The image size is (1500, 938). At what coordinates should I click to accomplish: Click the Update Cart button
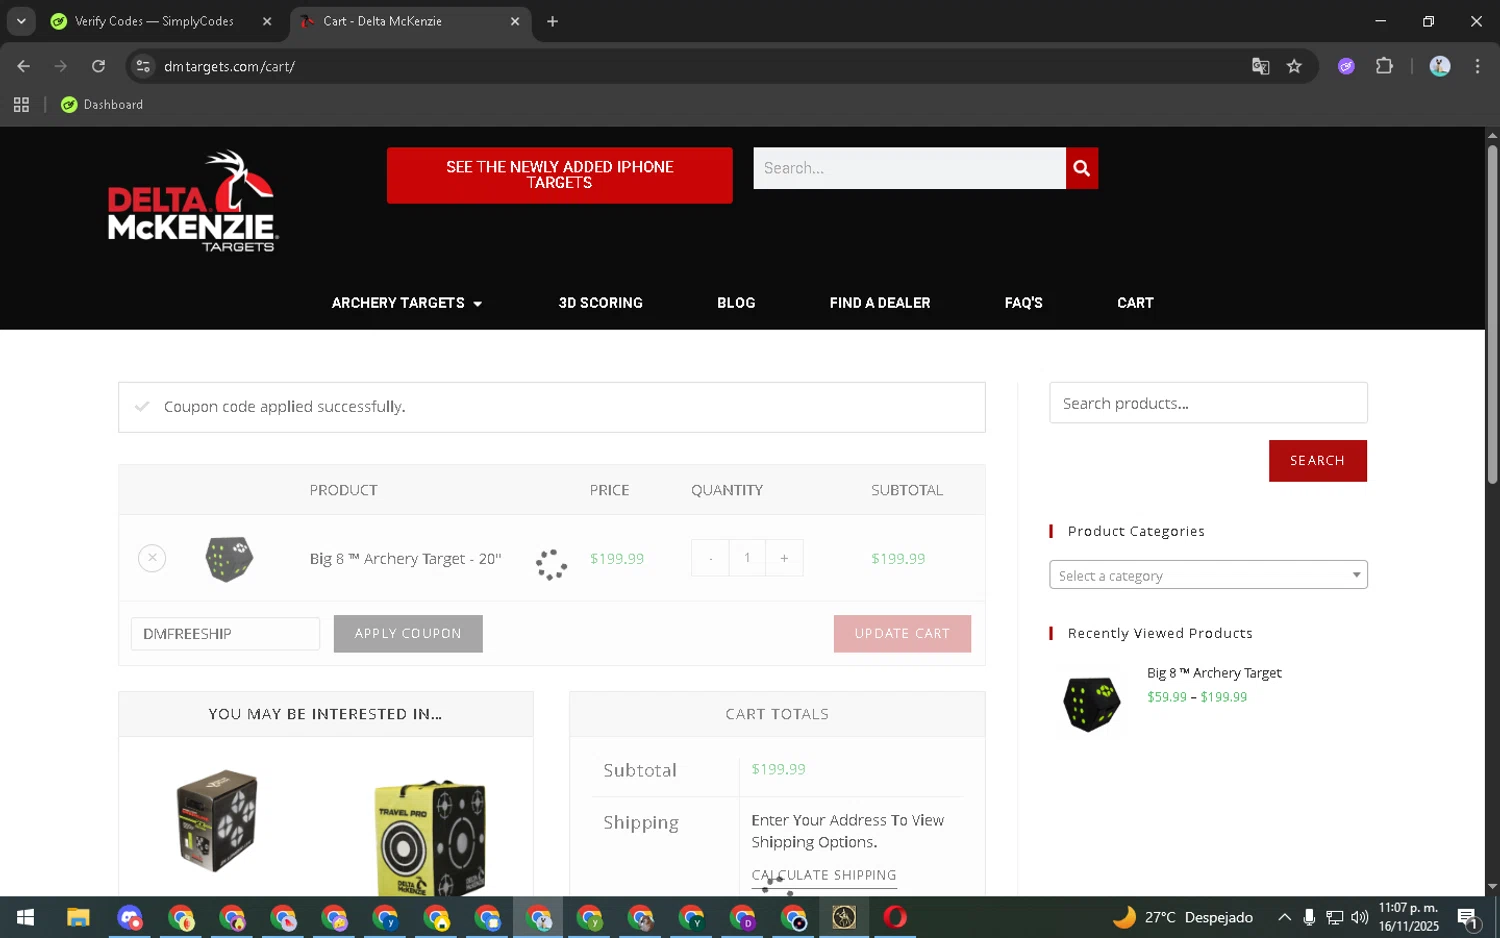point(902,634)
